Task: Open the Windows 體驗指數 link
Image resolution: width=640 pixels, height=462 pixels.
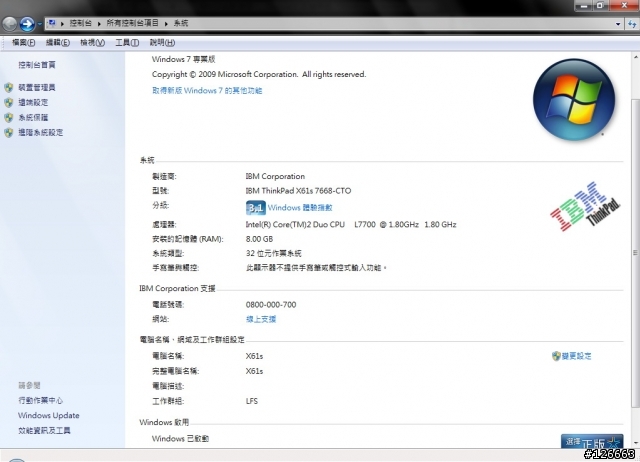Action: pos(300,208)
